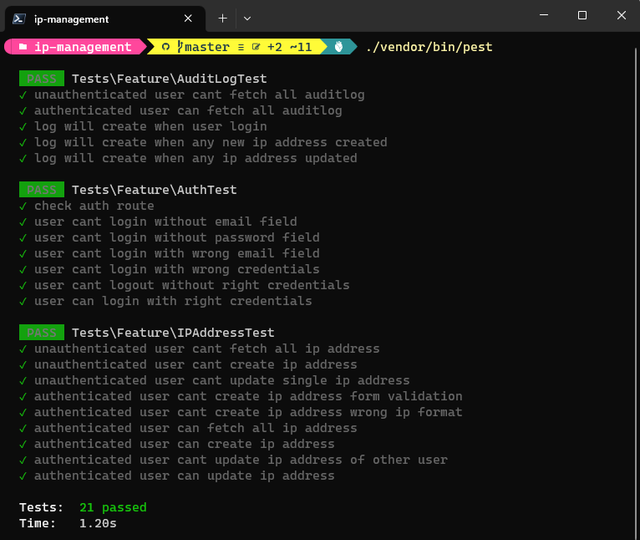Click 'log will create when user login'
This screenshot has height=540, width=640.
tap(150, 127)
